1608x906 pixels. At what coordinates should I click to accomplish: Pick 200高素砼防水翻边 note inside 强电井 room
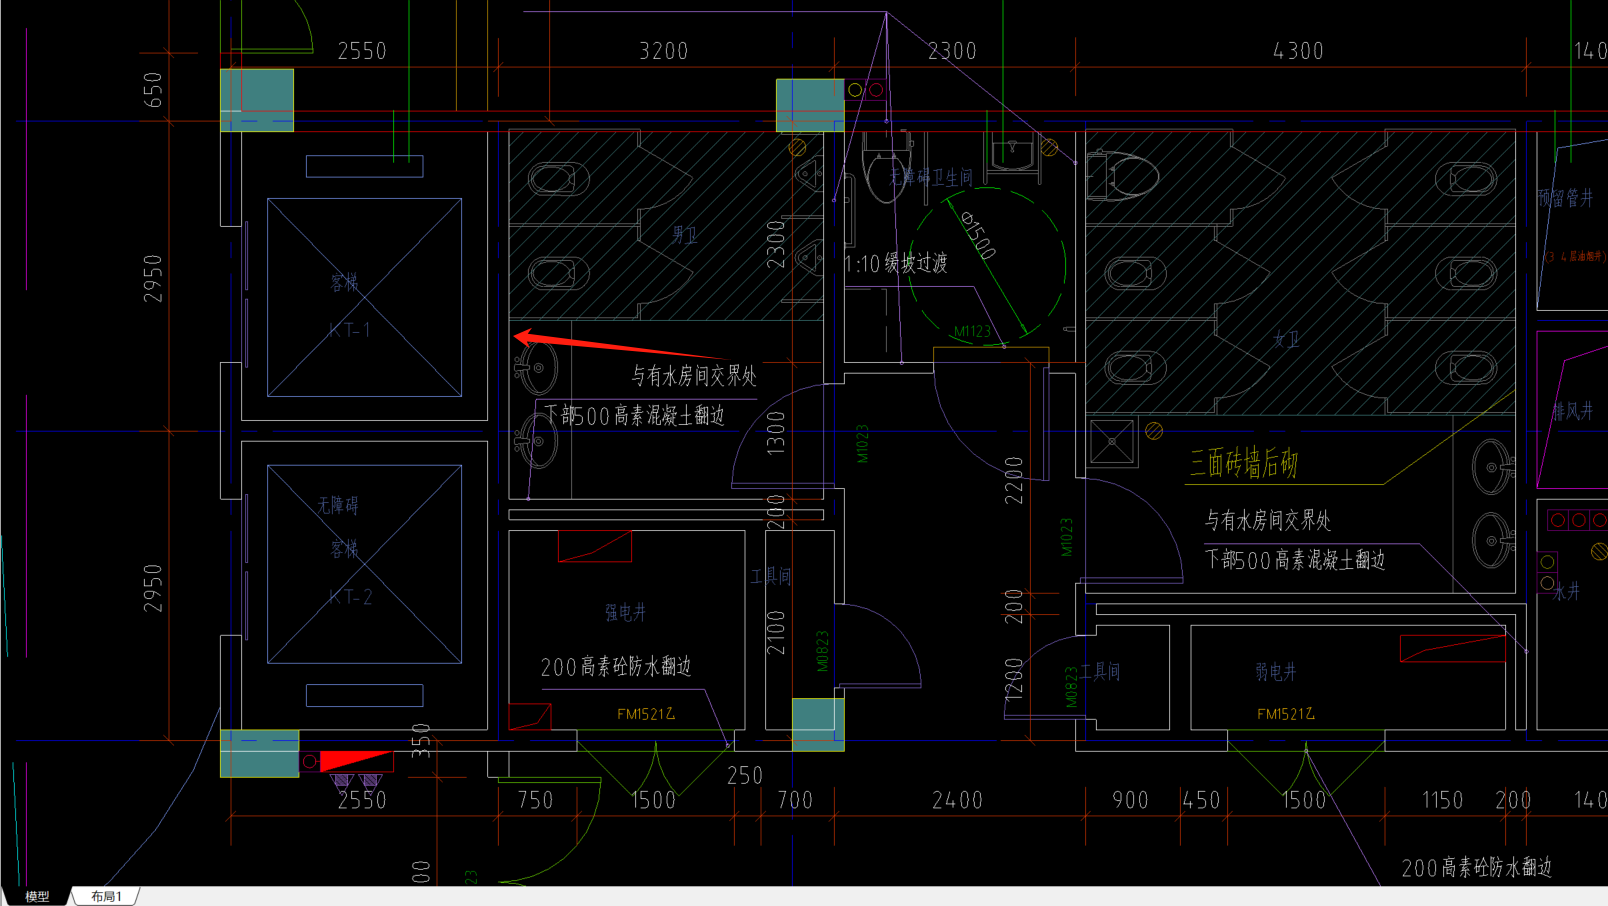pyautogui.click(x=616, y=667)
